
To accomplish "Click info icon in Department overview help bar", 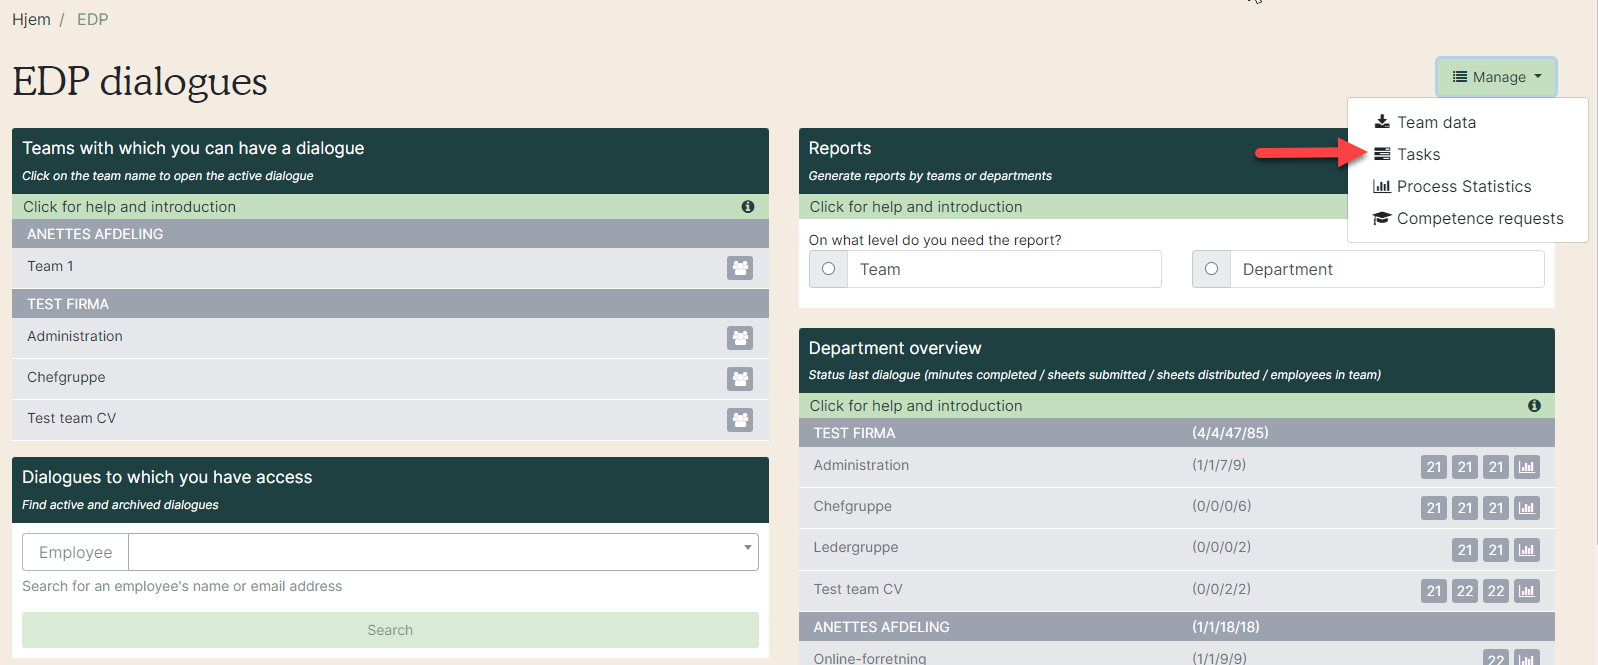I will (x=1534, y=406).
